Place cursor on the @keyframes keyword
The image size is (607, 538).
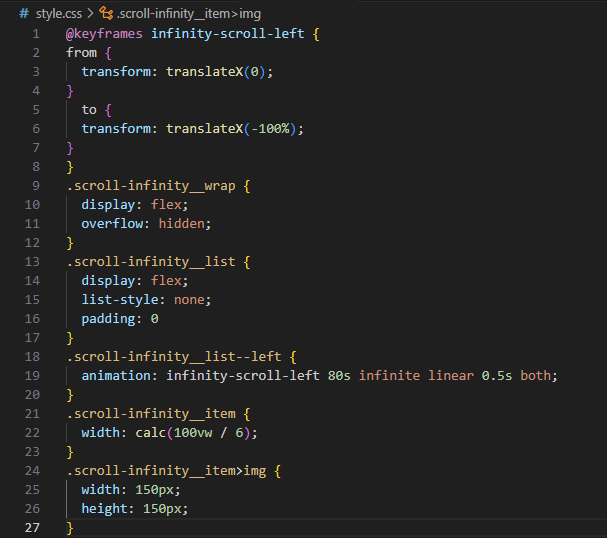104,33
